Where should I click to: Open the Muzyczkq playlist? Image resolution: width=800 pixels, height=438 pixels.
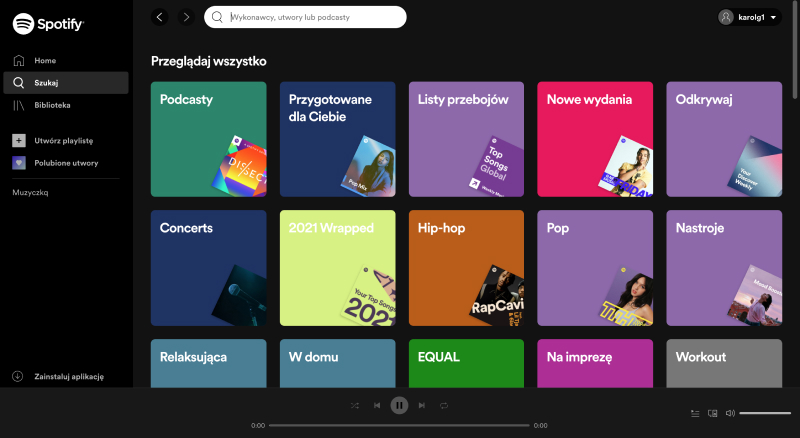[x=30, y=192]
